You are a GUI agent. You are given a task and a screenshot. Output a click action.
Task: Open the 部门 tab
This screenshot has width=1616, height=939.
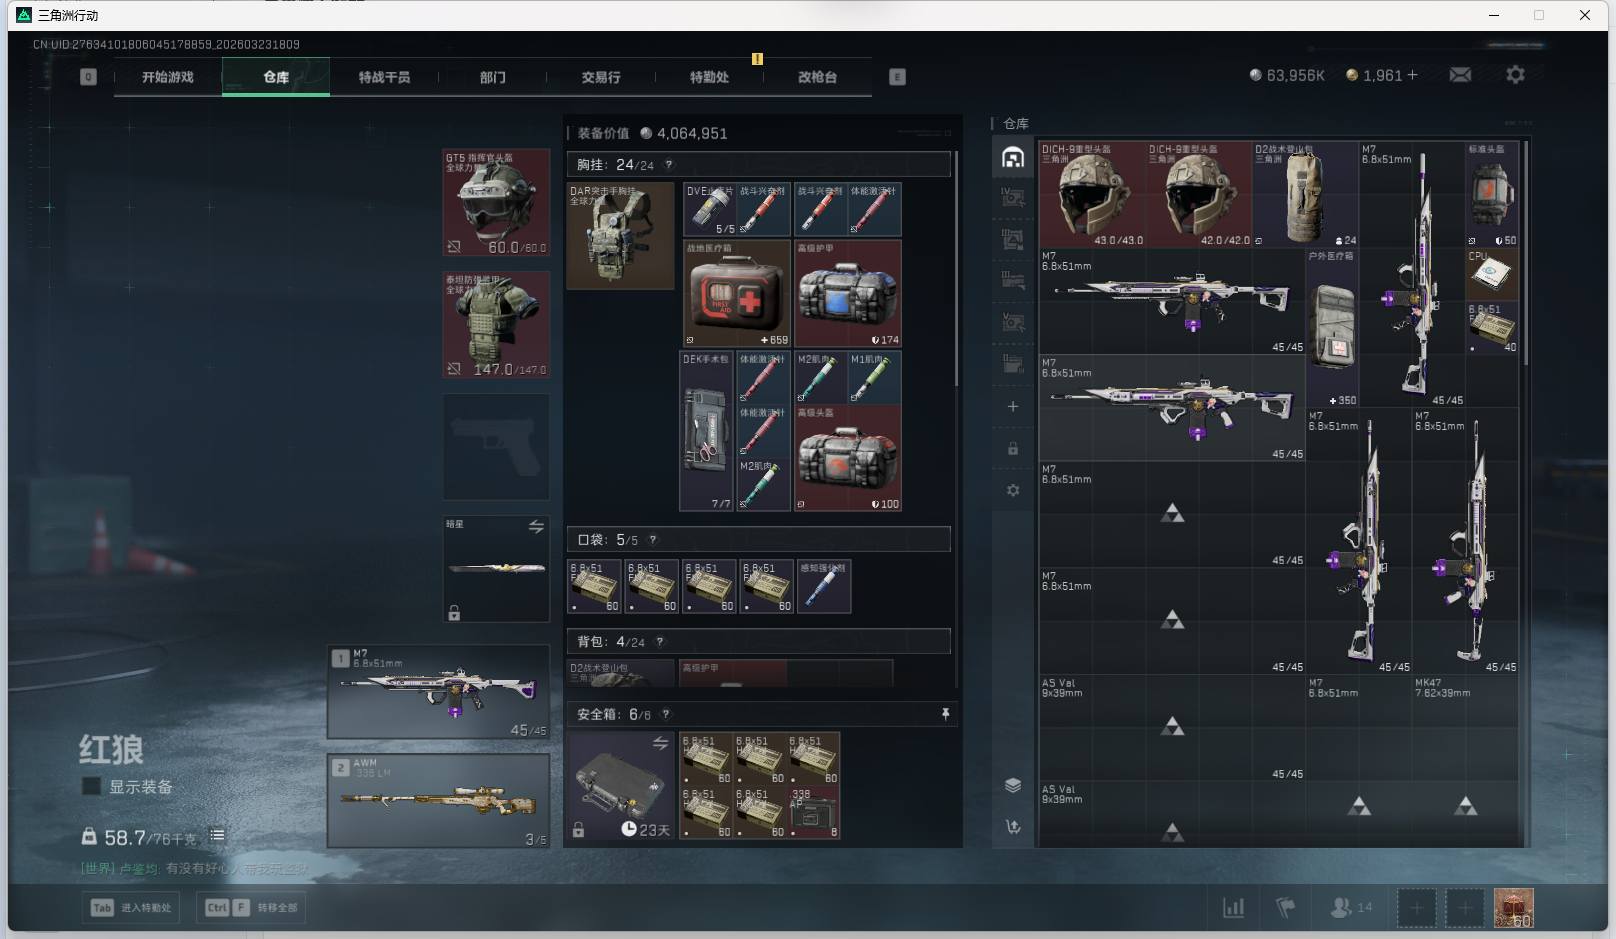coord(492,77)
